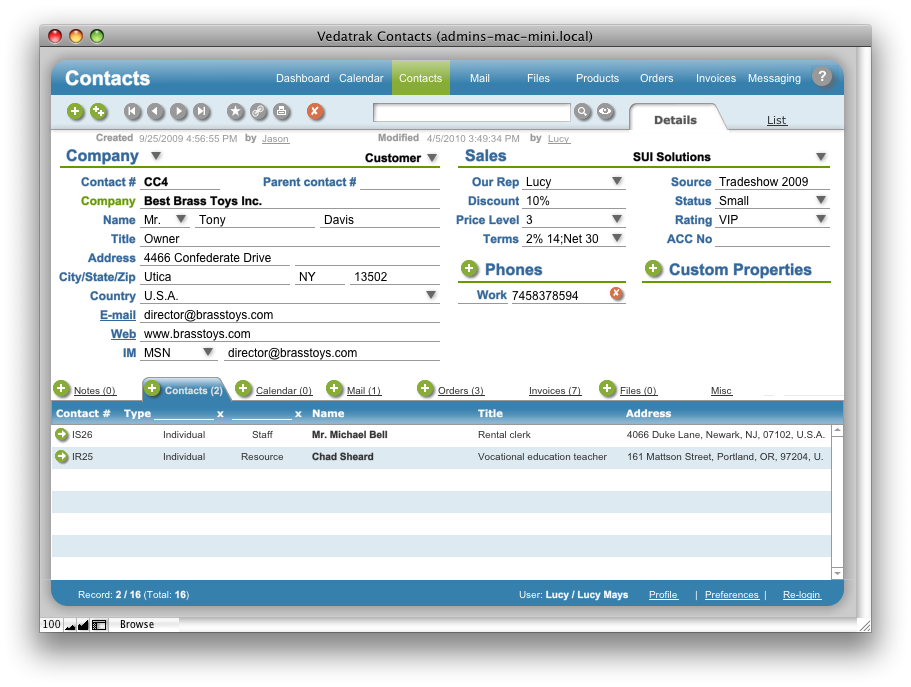Add related contact plus icon
The width and height of the screenshot is (911, 687).
152,388
